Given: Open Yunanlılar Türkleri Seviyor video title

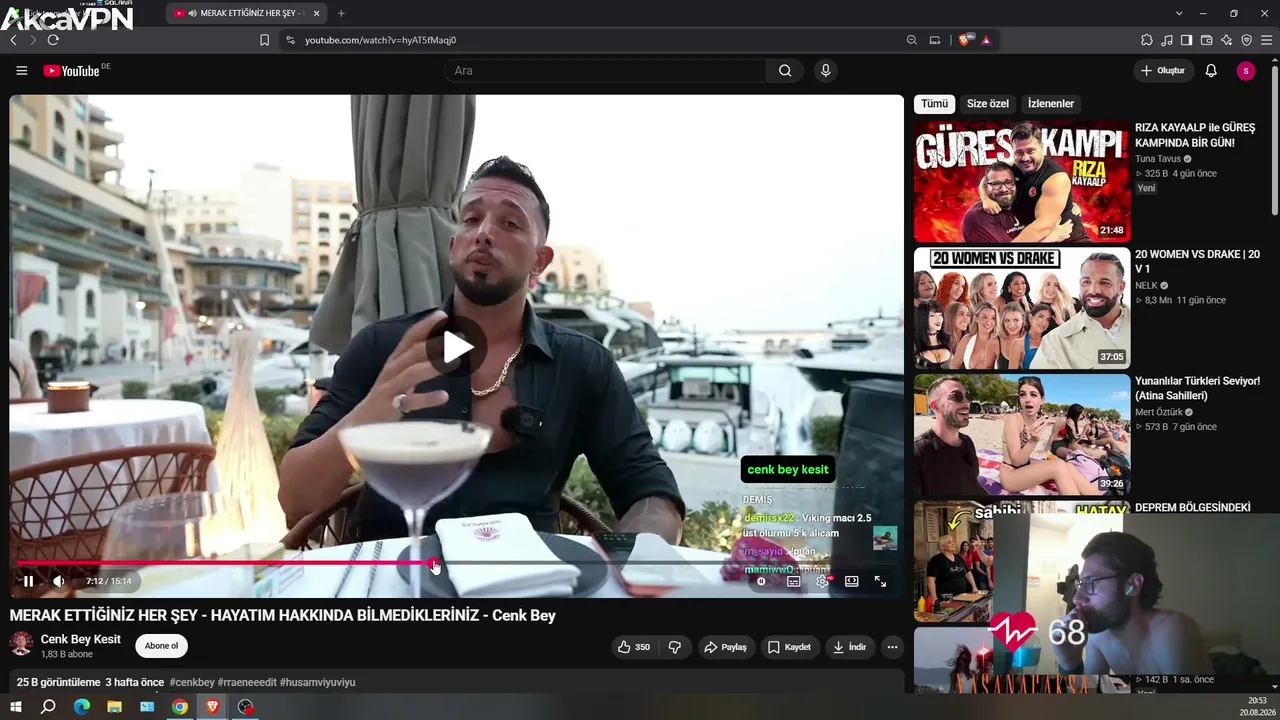Looking at the screenshot, I should pyautogui.click(x=1198, y=389).
